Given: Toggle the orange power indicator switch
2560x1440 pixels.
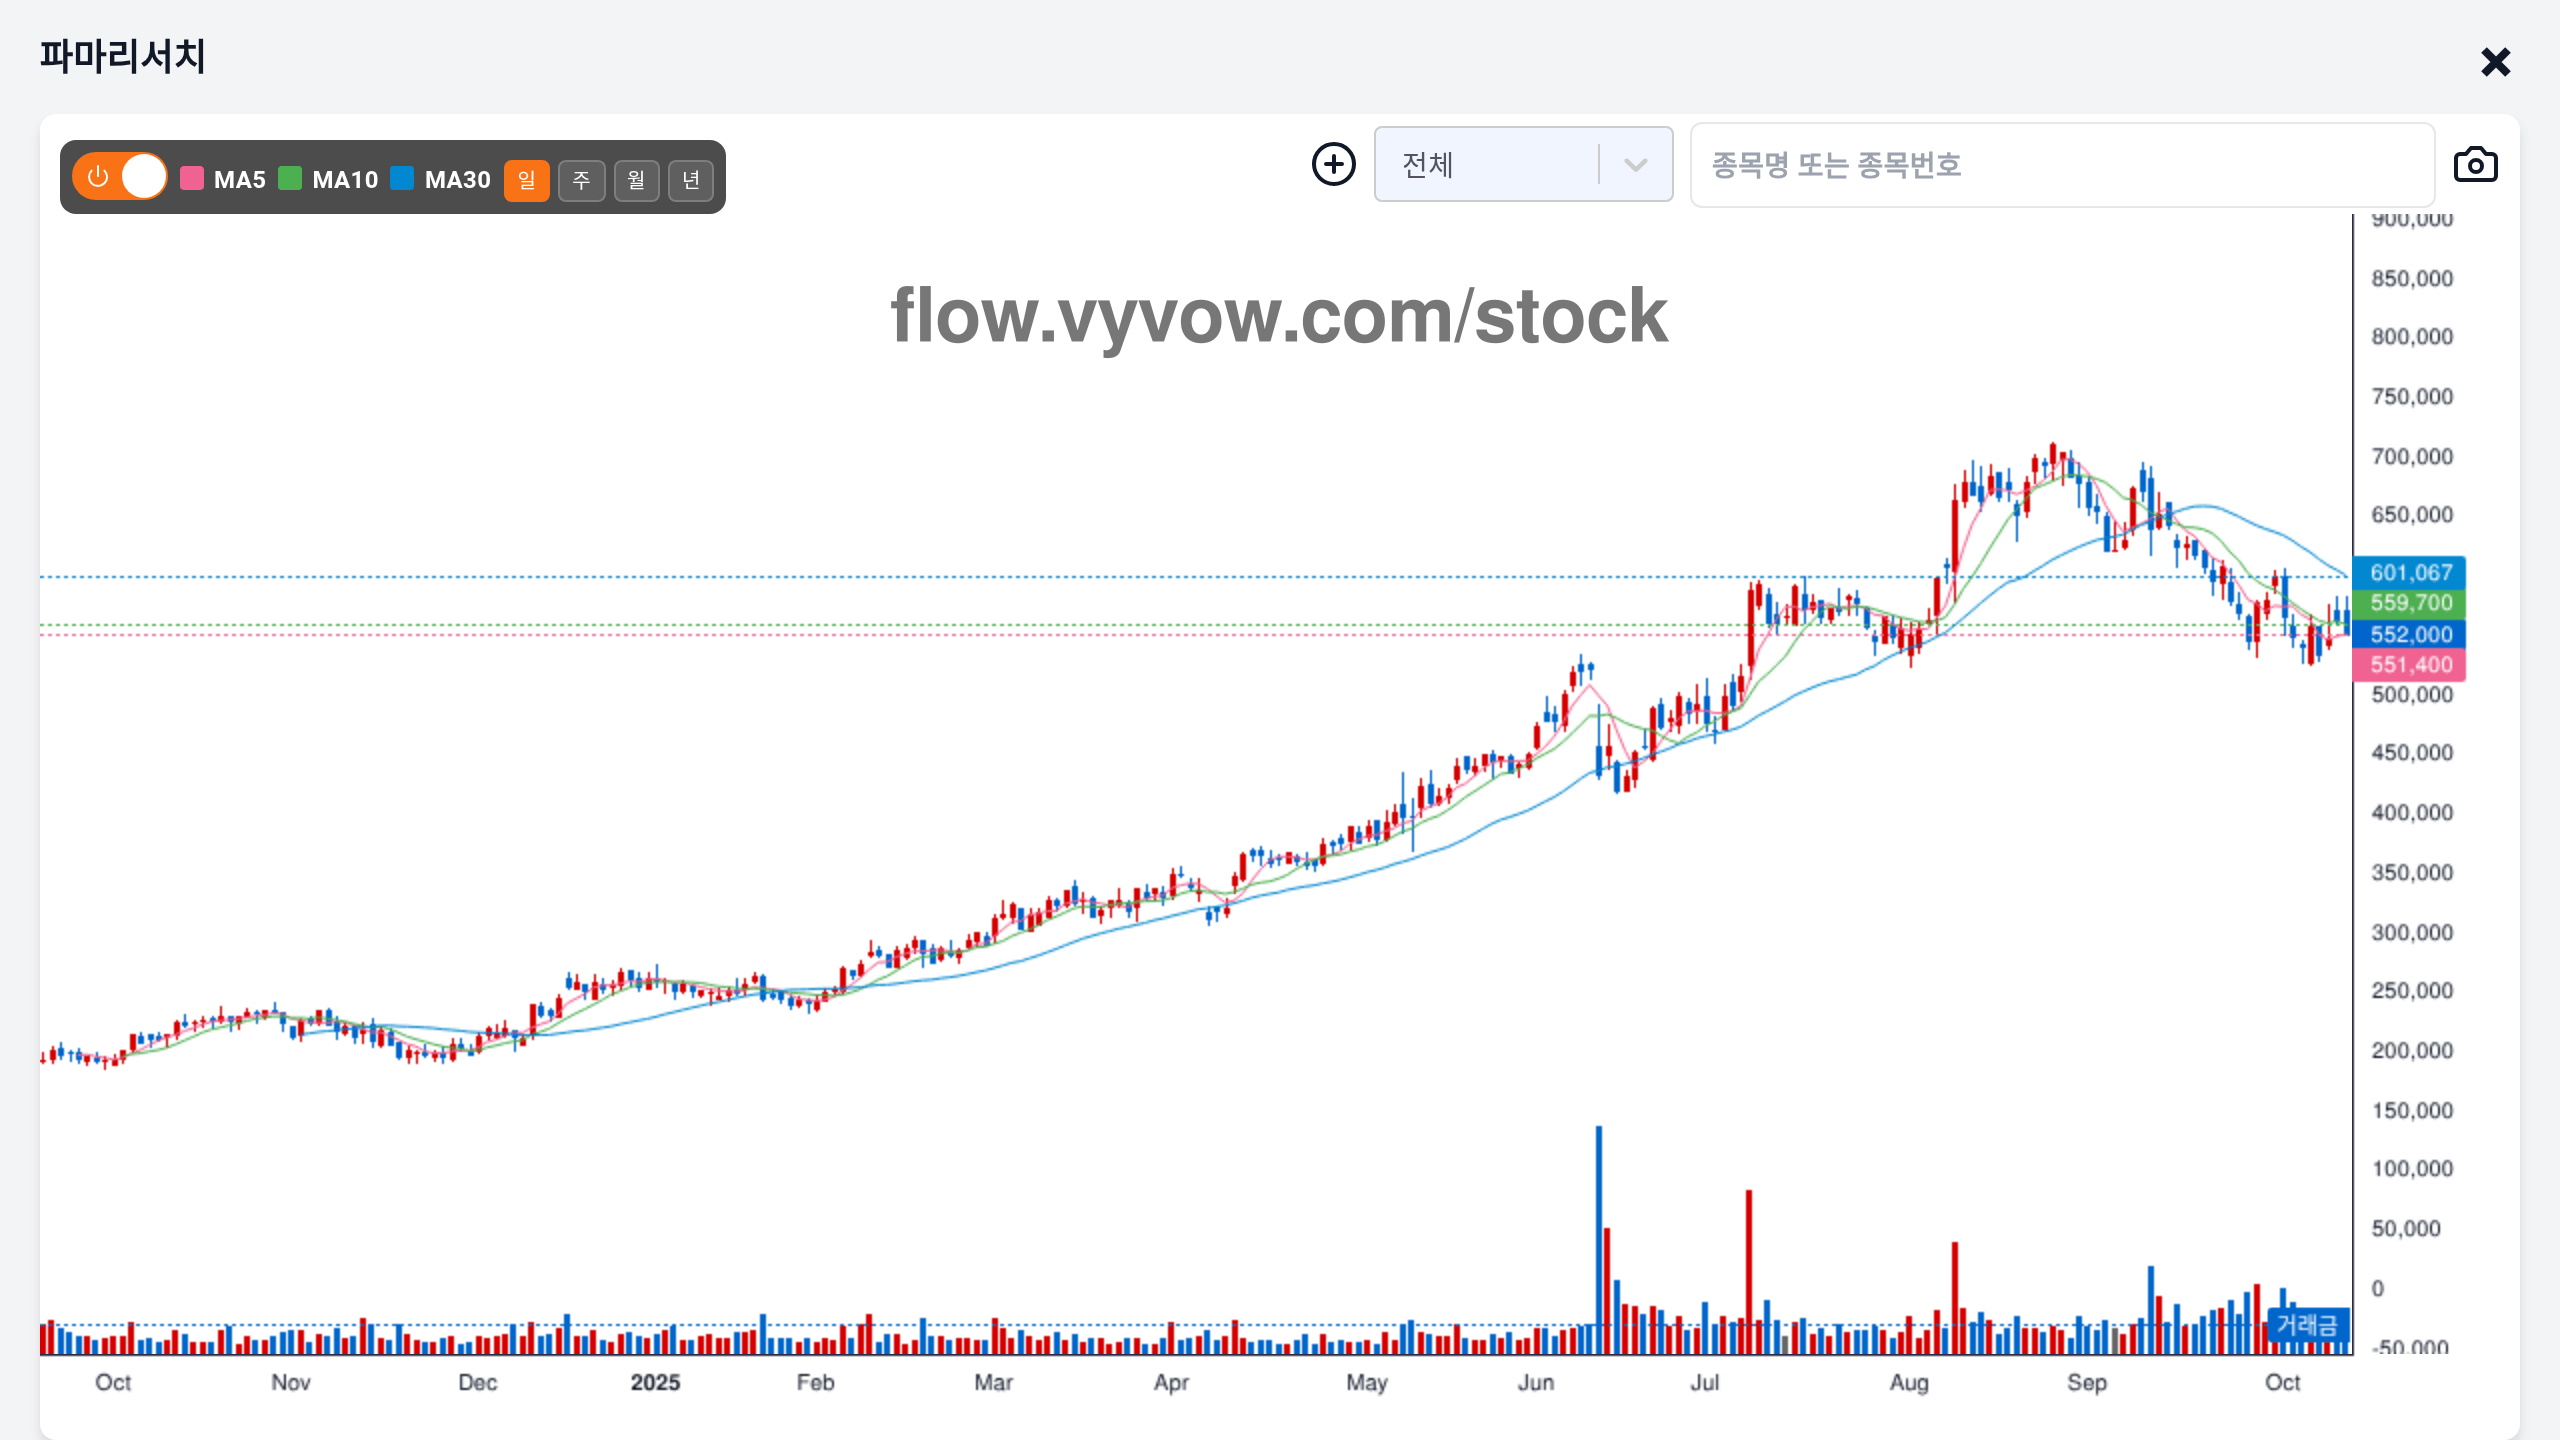Looking at the screenshot, I should point(120,177).
